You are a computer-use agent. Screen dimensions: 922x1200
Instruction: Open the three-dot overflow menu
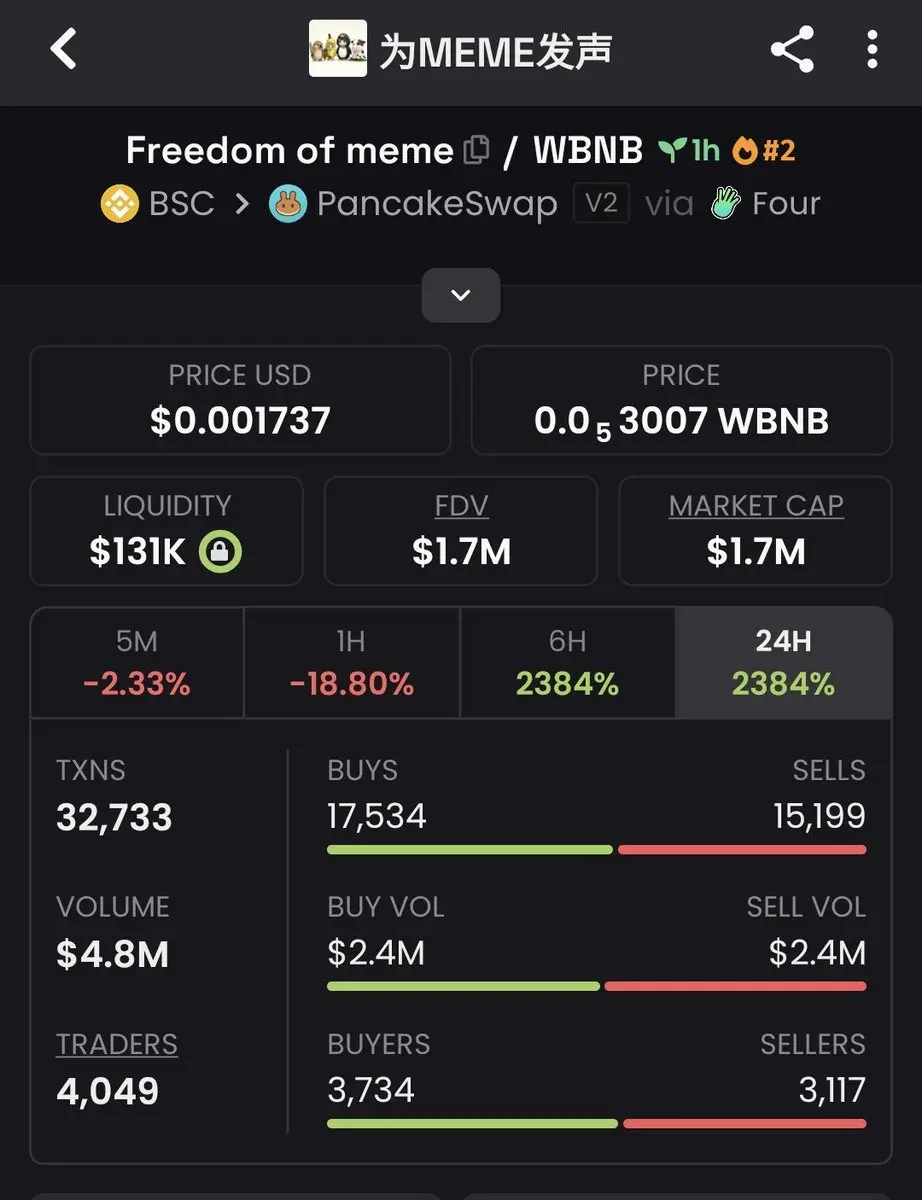[872, 49]
